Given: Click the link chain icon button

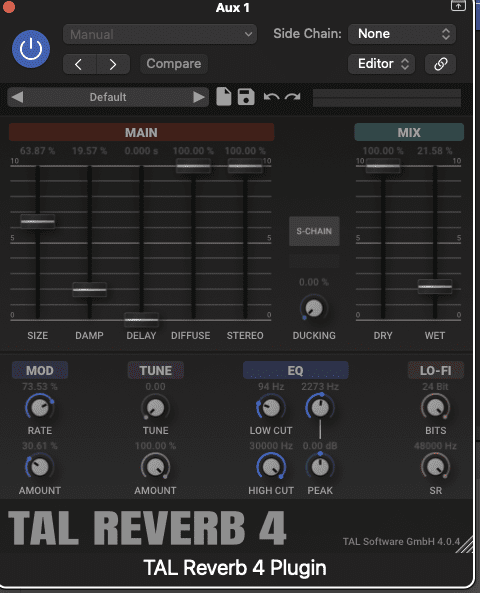Looking at the screenshot, I should pos(440,64).
